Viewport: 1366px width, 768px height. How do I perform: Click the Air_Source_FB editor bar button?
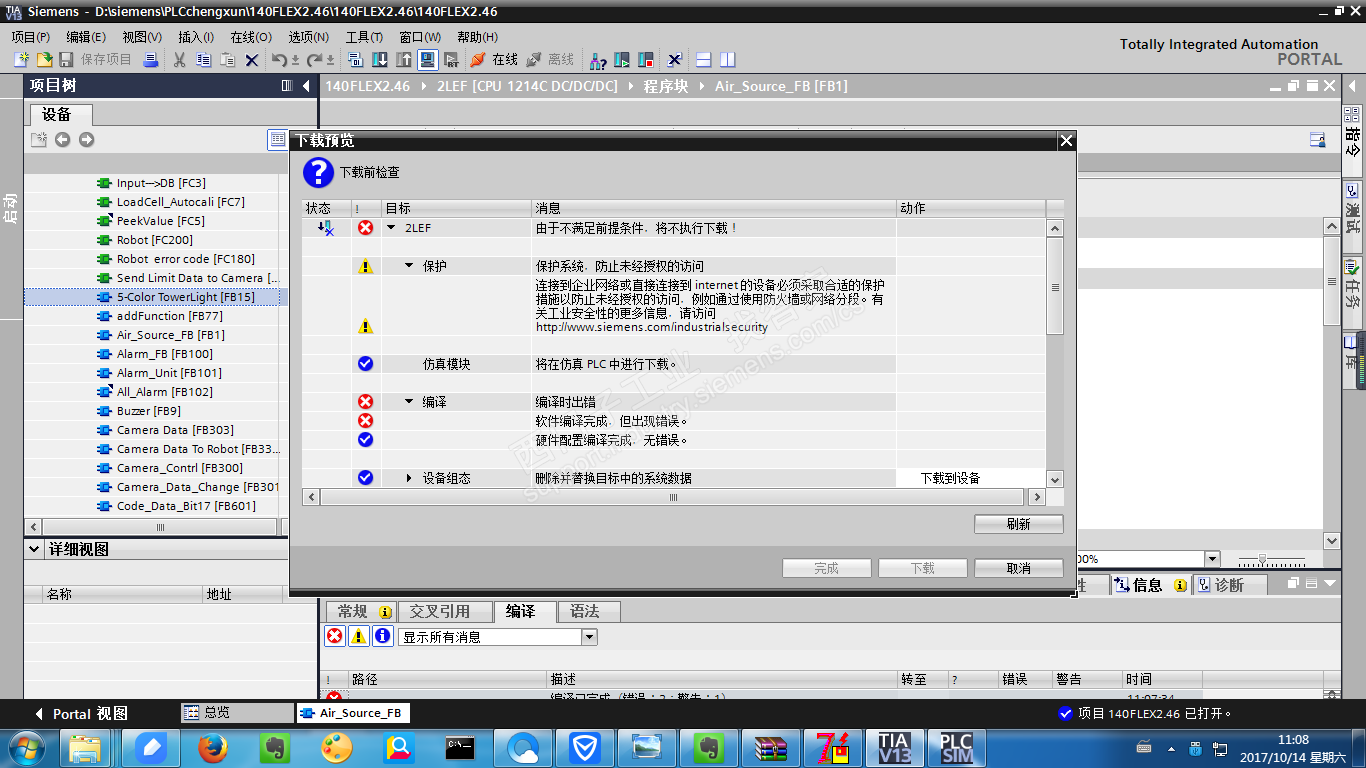point(354,713)
